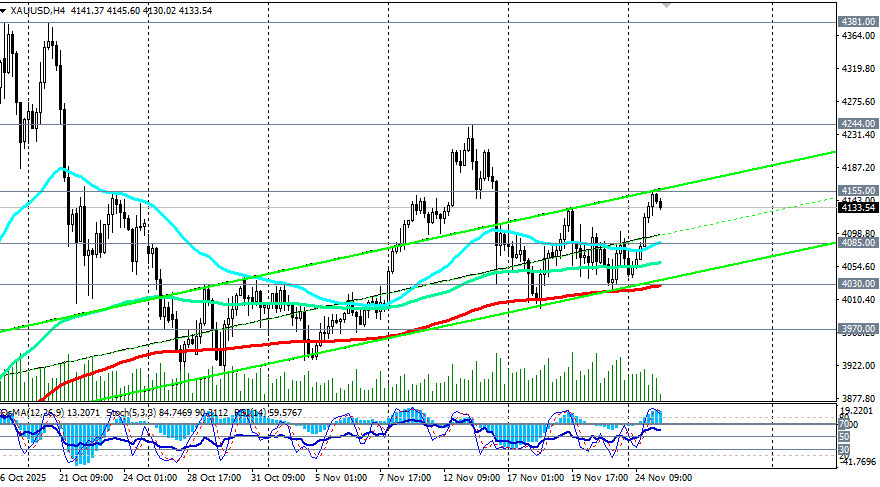Click the OsMA(12,26,9) indicator label

point(33,413)
